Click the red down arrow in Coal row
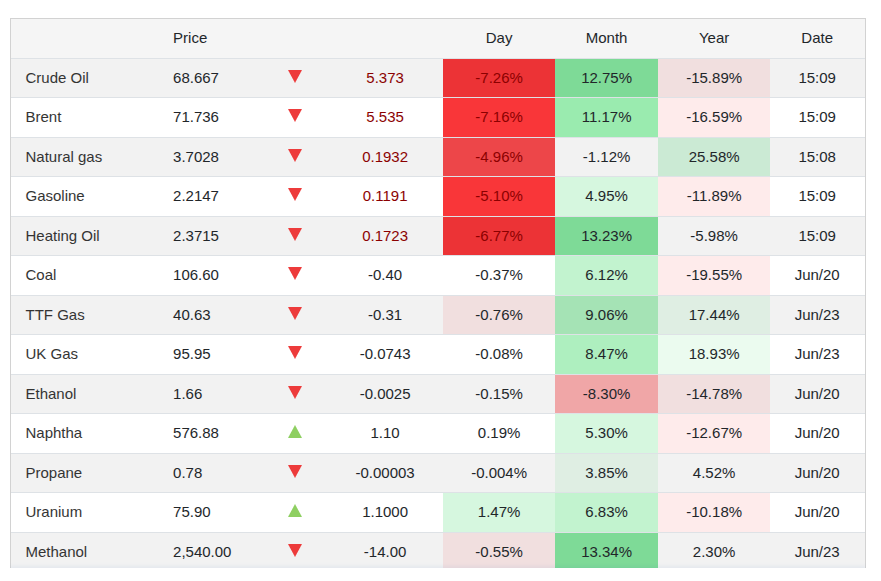Screen dimensions: 881x581 pyautogui.click(x=295, y=274)
